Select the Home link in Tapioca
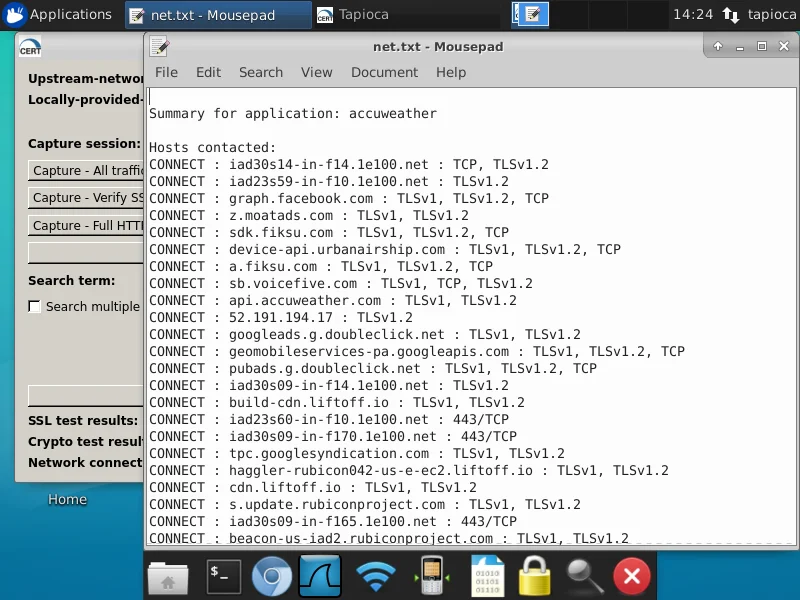This screenshot has width=800, height=600. coord(67,499)
